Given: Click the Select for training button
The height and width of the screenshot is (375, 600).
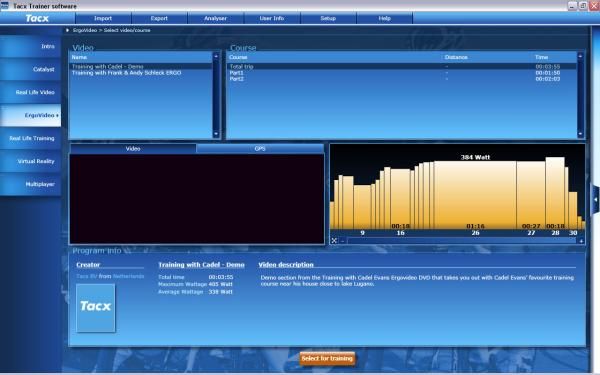Looking at the screenshot, I should pos(327,359).
